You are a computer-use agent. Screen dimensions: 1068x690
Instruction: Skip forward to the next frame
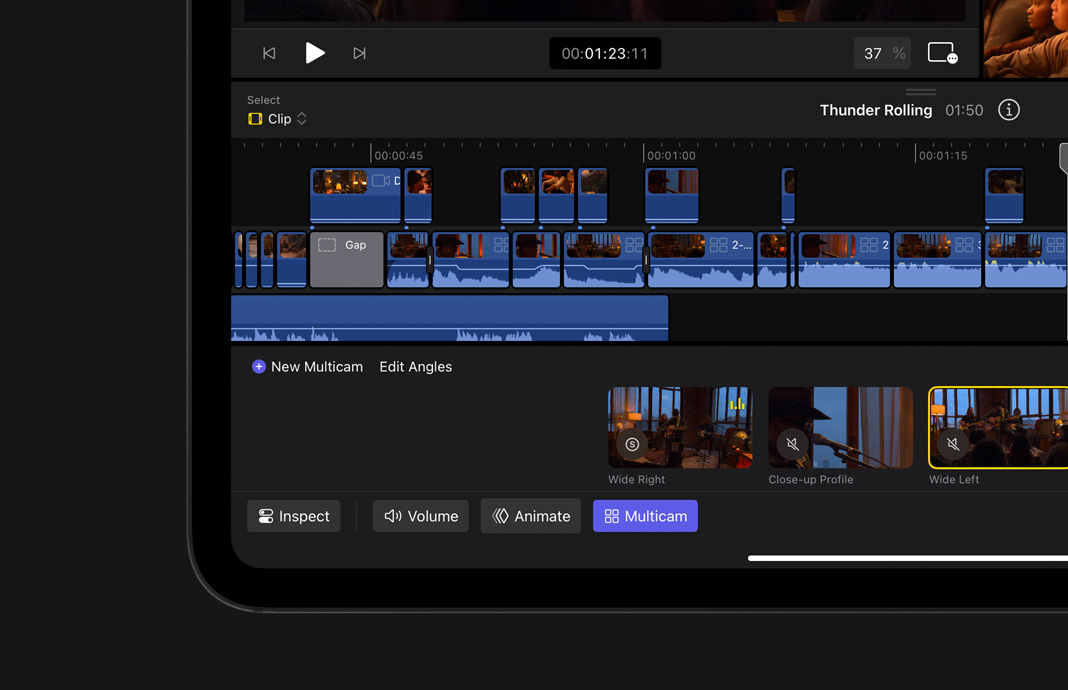click(359, 52)
